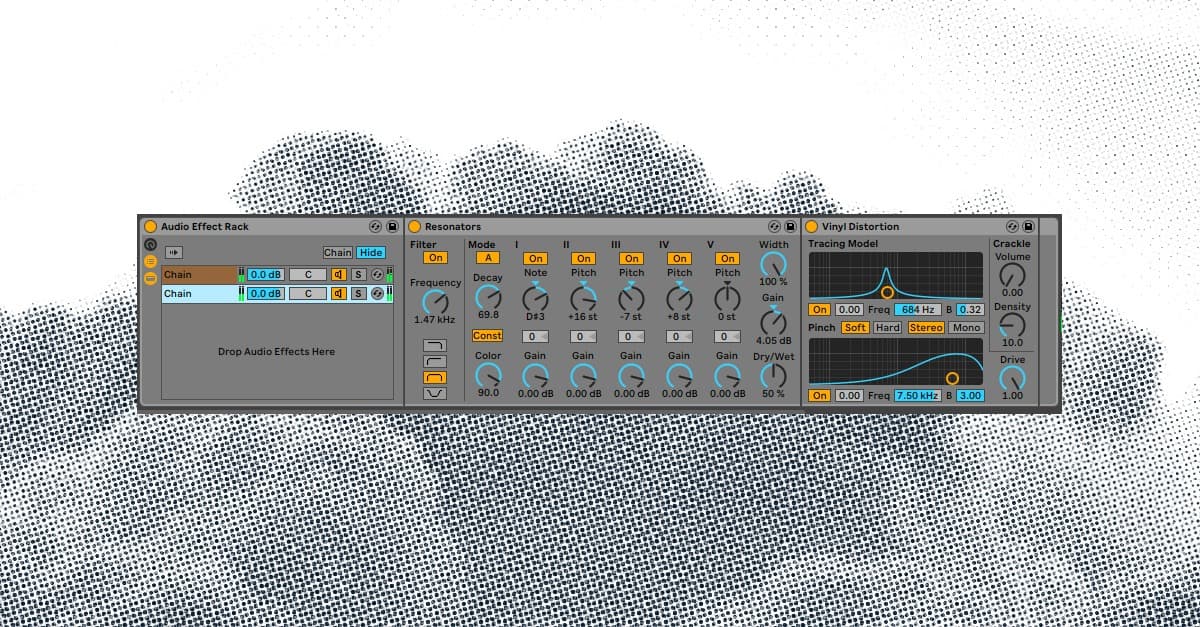Screen dimensions: 1200x627
Task: Open the Chain selector editor button
Action: pos(338,253)
